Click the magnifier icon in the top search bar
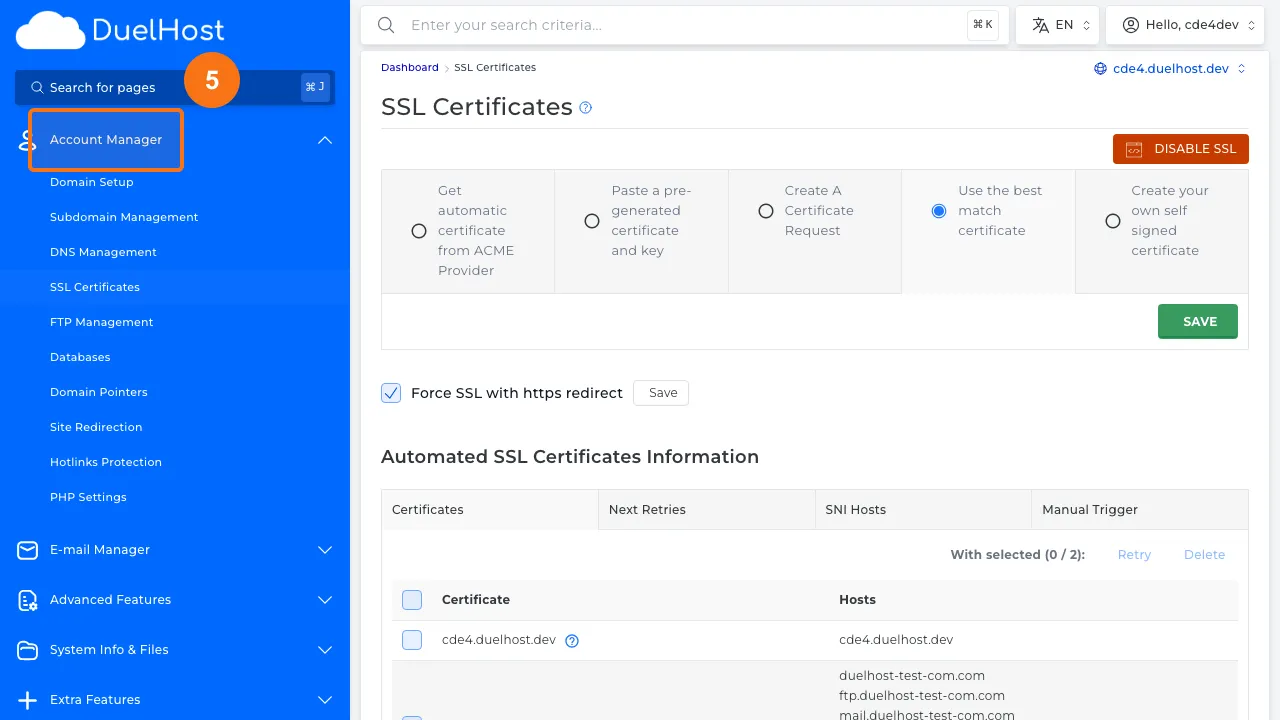The height and width of the screenshot is (720, 1280). point(386,25)
